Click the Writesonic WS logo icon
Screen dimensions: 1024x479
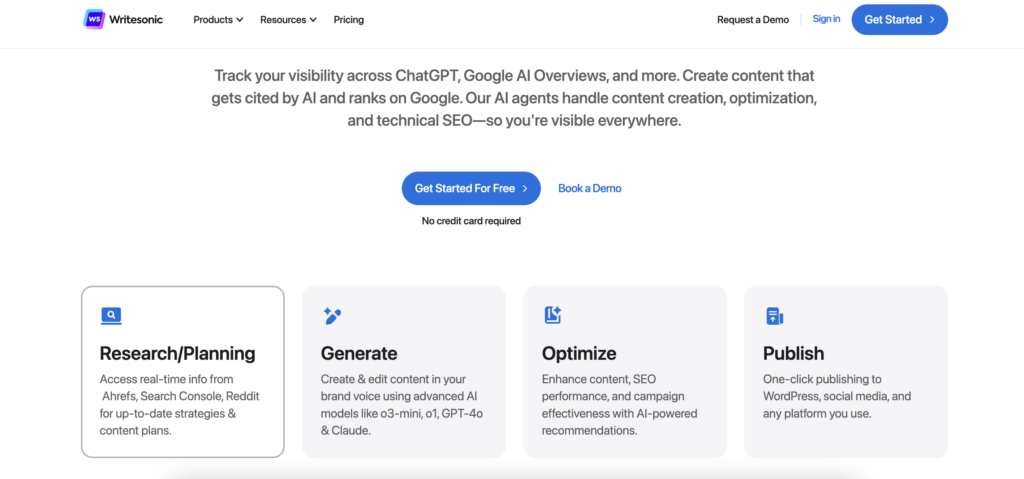94,19
